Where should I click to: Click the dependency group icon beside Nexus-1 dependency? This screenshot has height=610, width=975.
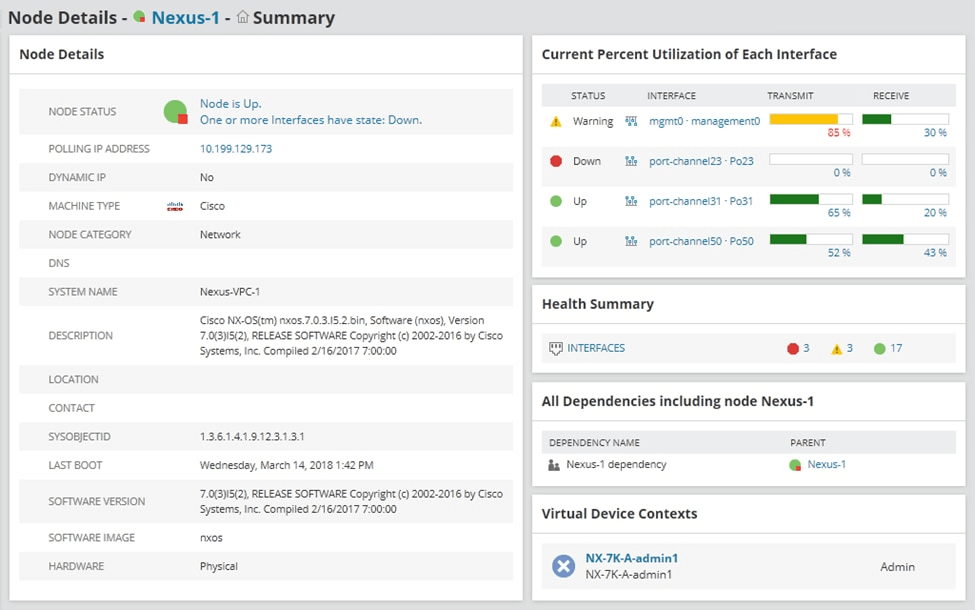point(554,465)
